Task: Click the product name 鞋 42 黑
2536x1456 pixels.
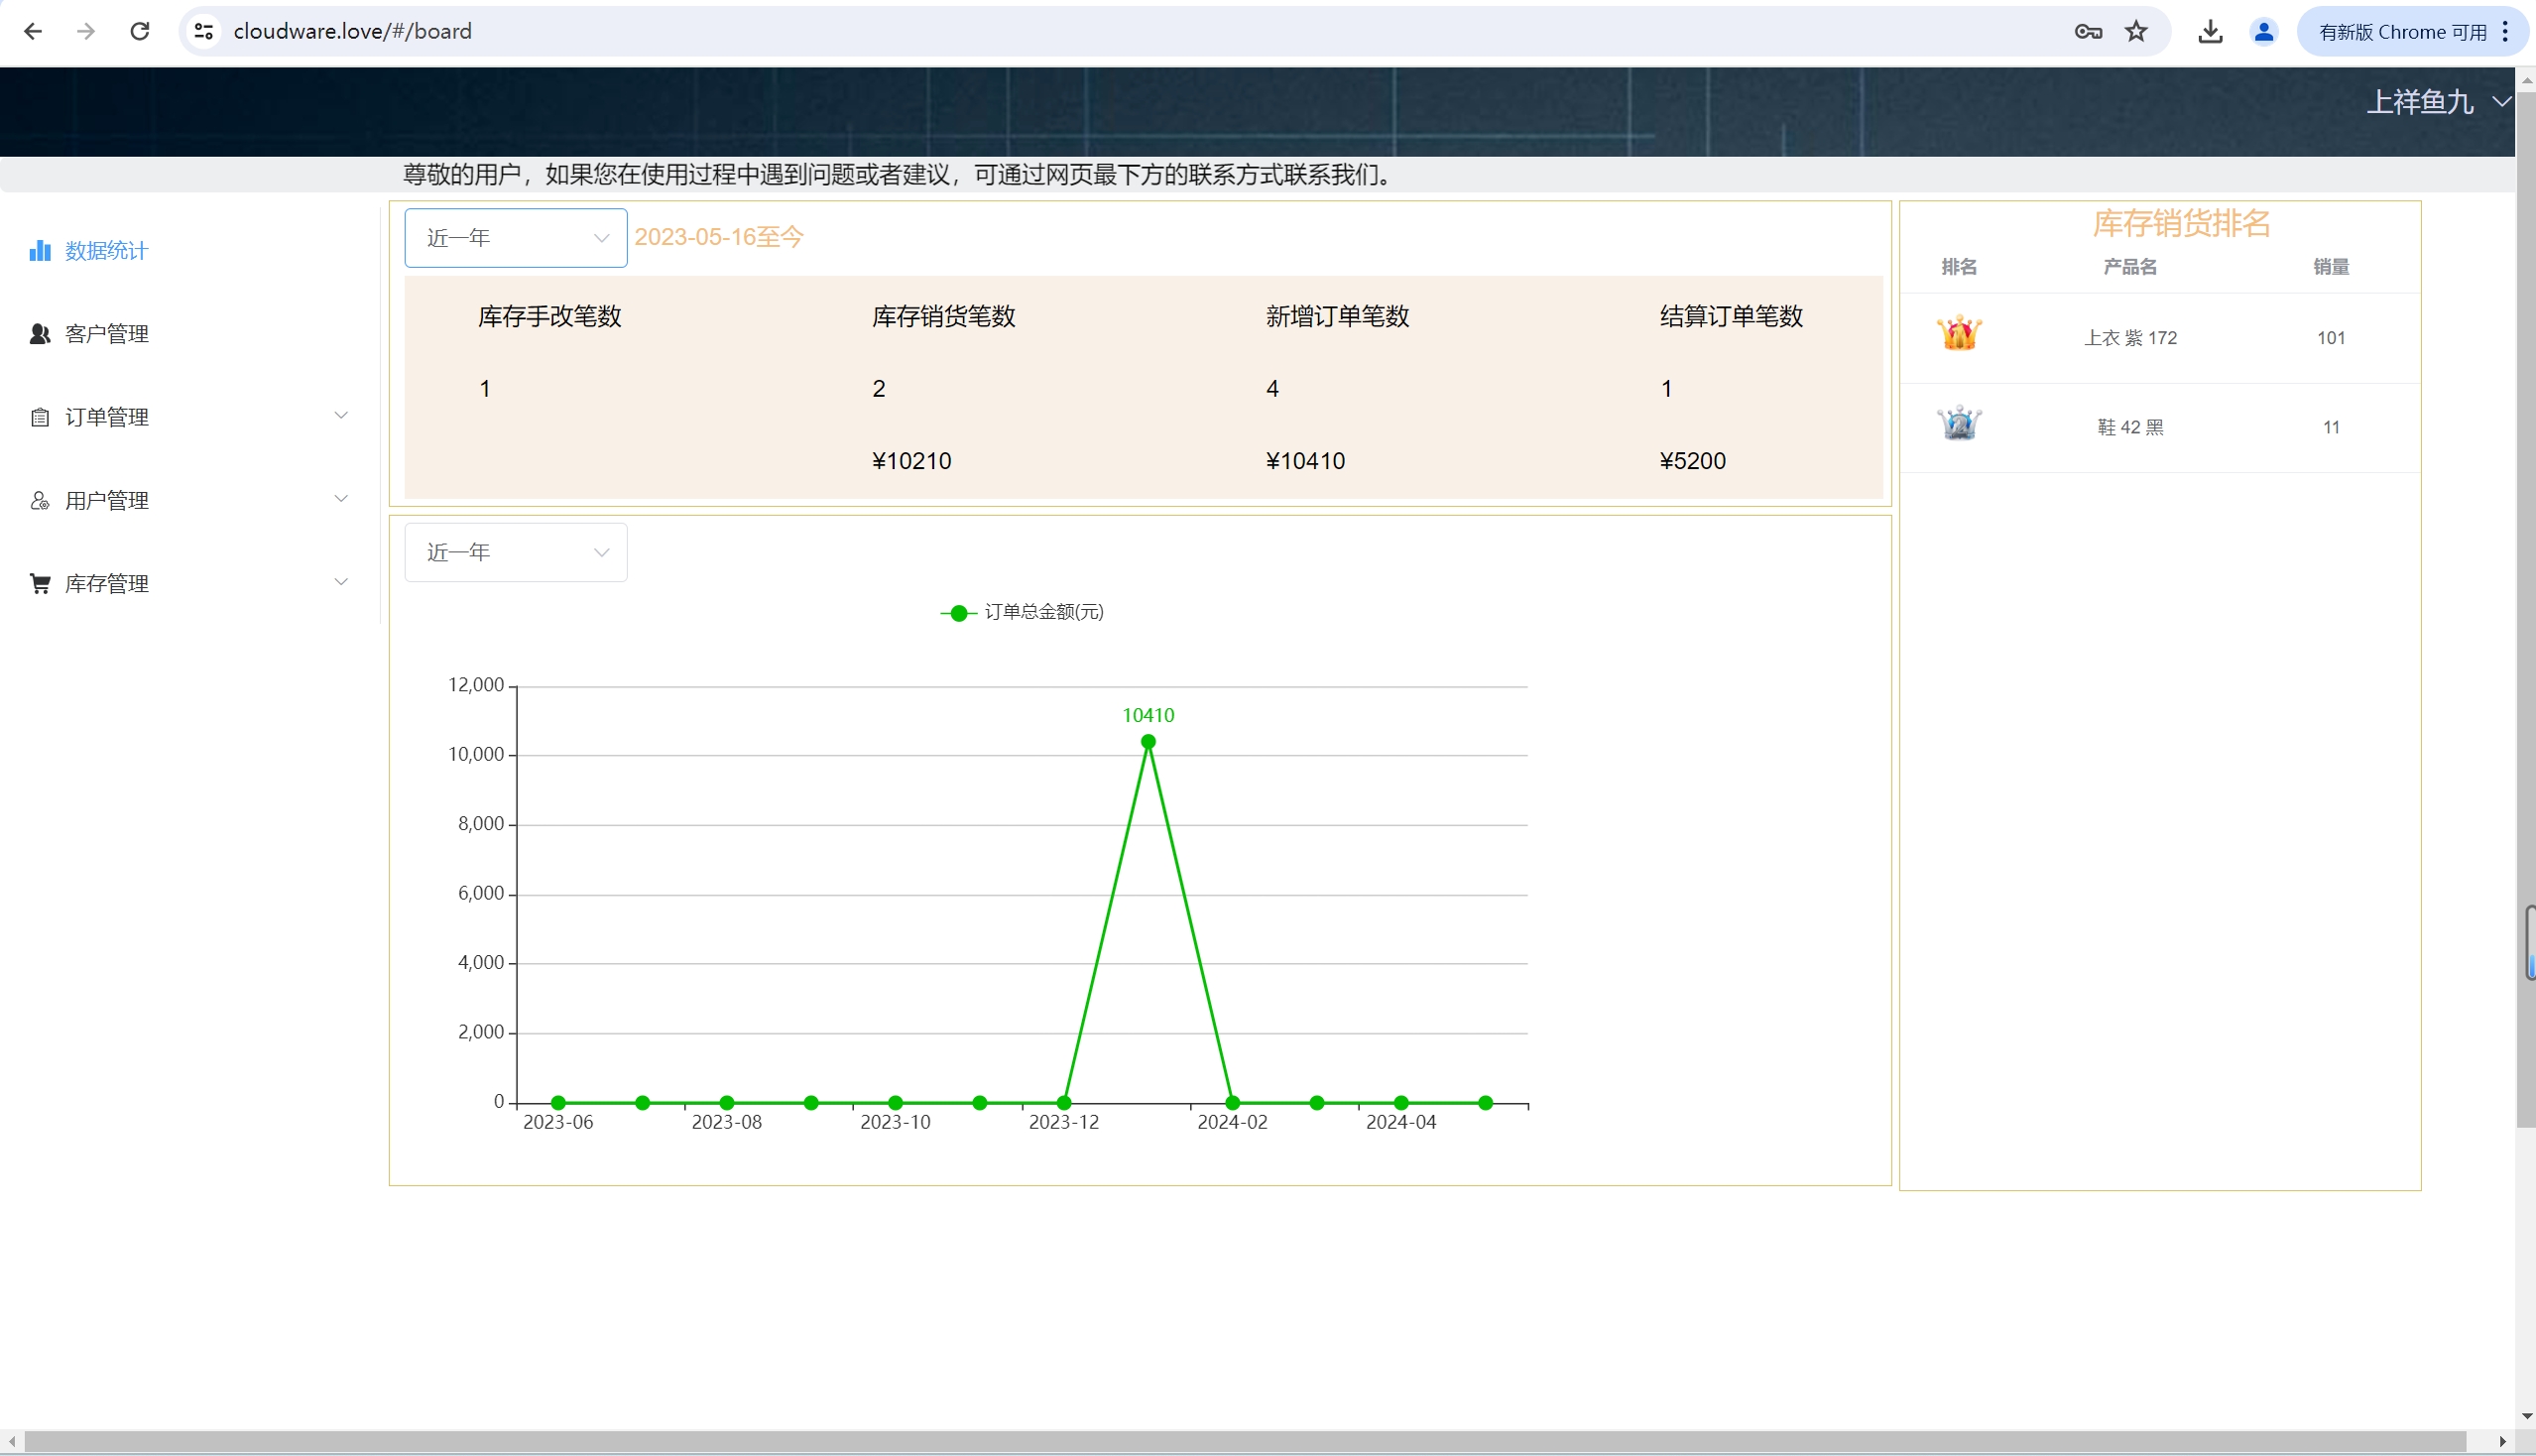Action: coord(2130,428)
